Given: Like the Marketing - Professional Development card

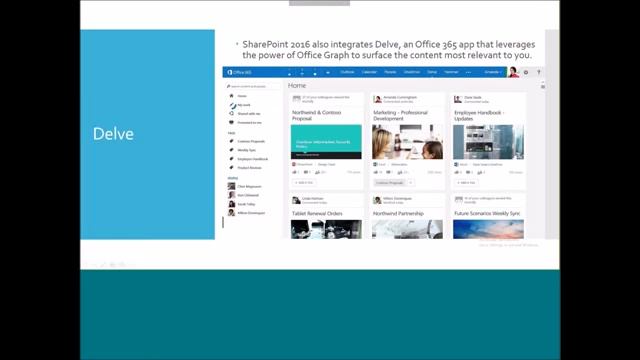Looking at the screenshot, I should click(x=377, y=172).
